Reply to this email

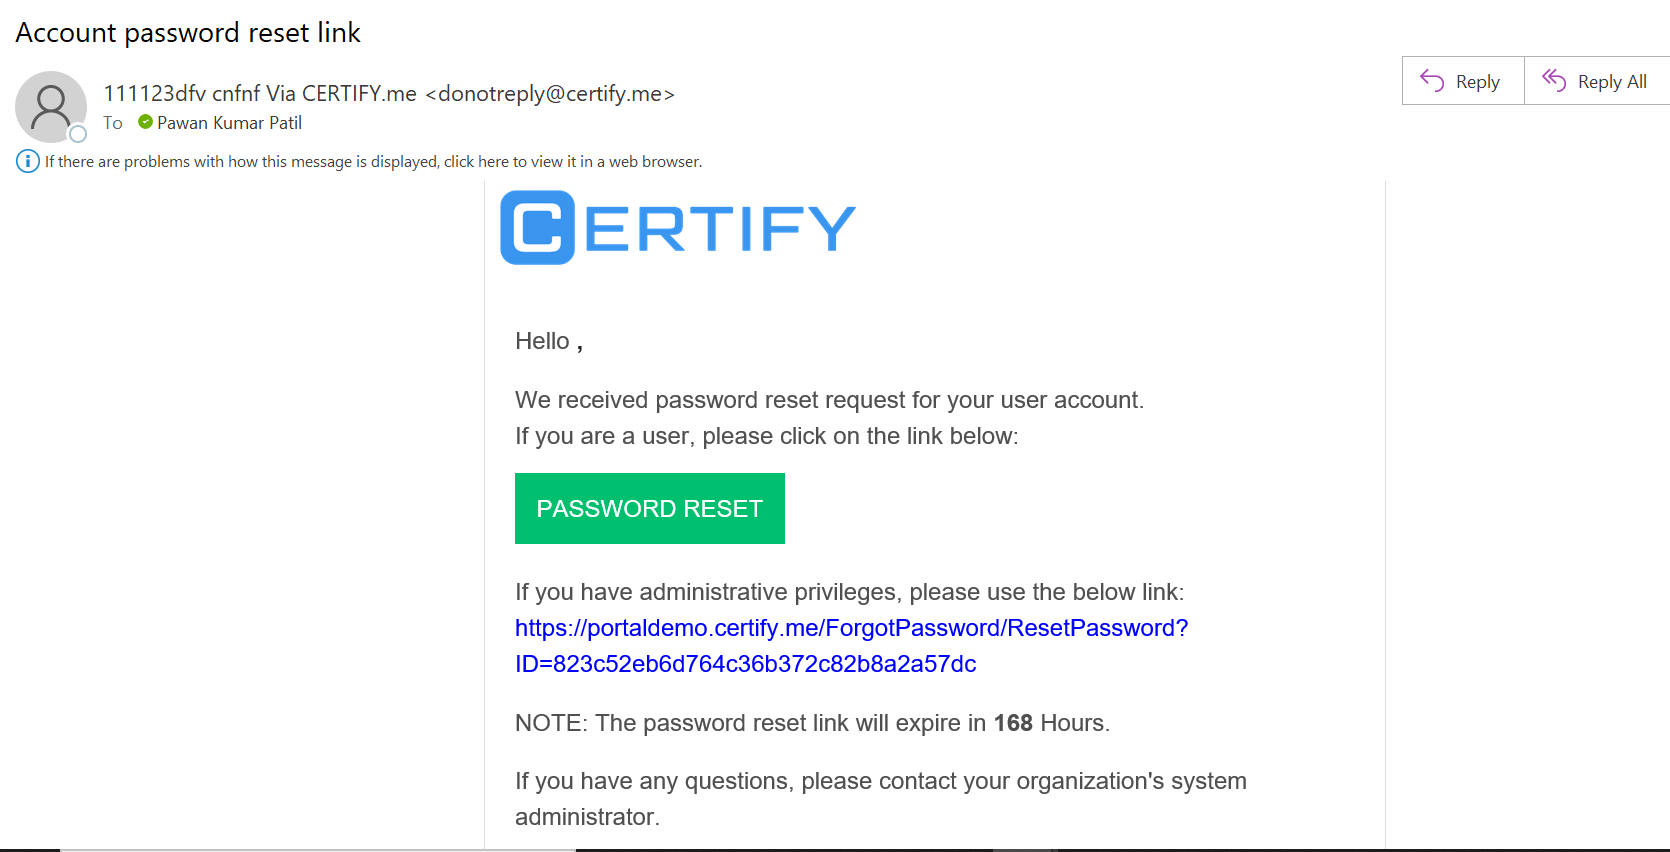coord(1463,81)
